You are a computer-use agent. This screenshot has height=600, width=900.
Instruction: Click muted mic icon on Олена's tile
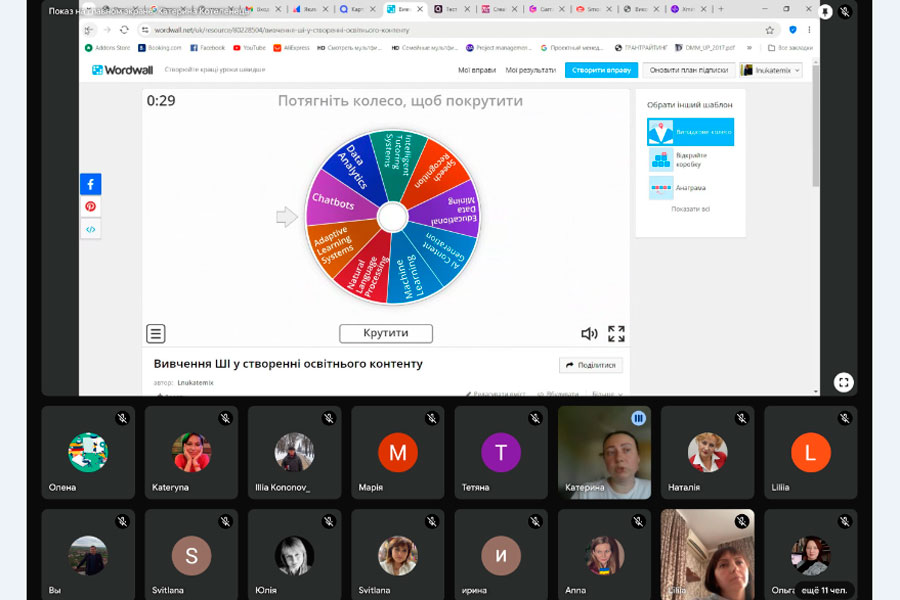(x=122, y=419)
